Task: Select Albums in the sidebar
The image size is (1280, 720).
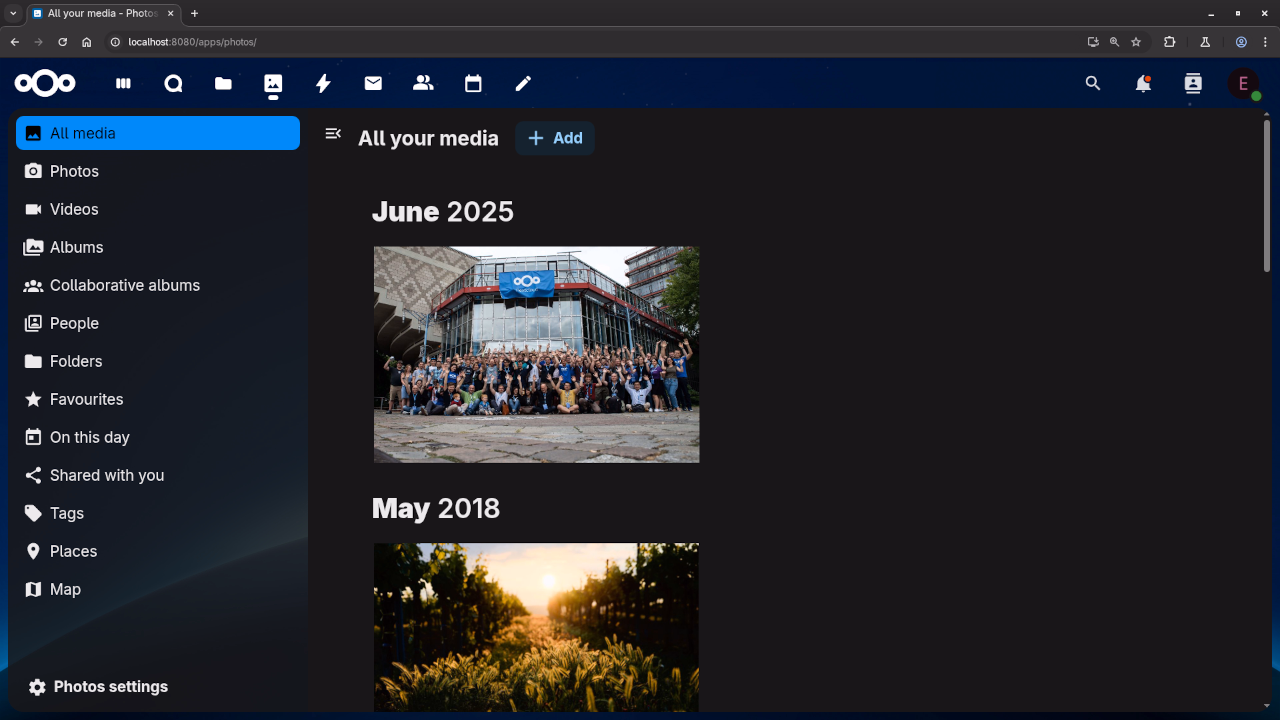Action: (77, 247)
